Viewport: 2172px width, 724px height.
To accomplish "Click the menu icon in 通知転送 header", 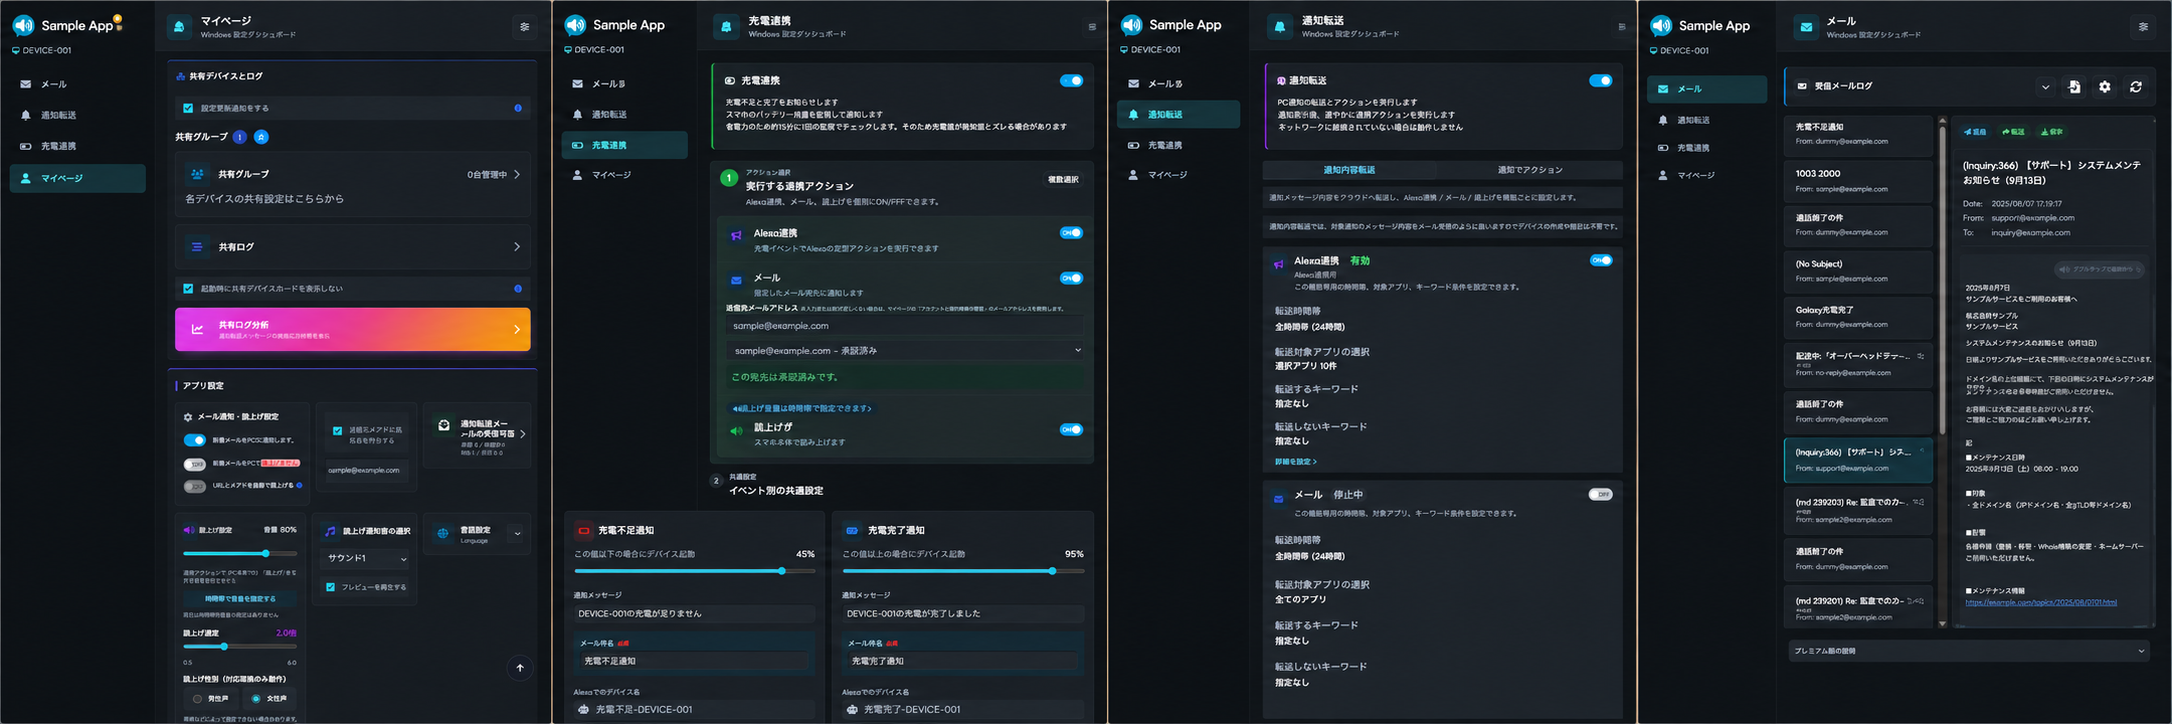I will (1621, 27).
